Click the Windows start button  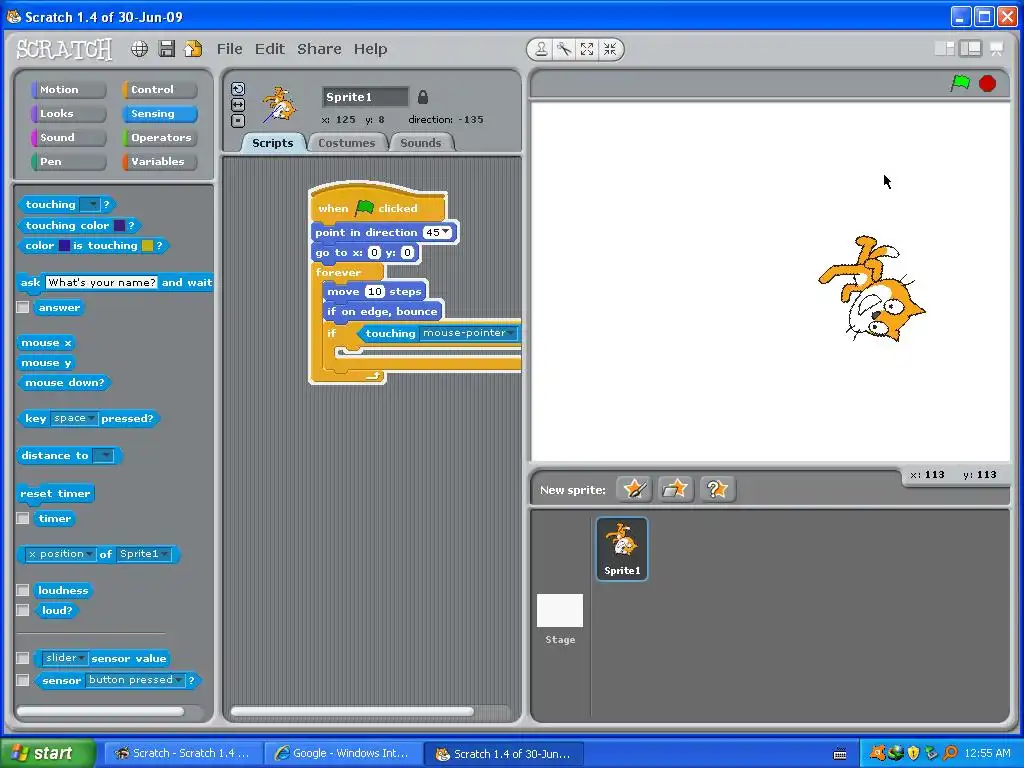tap(48, 753)
